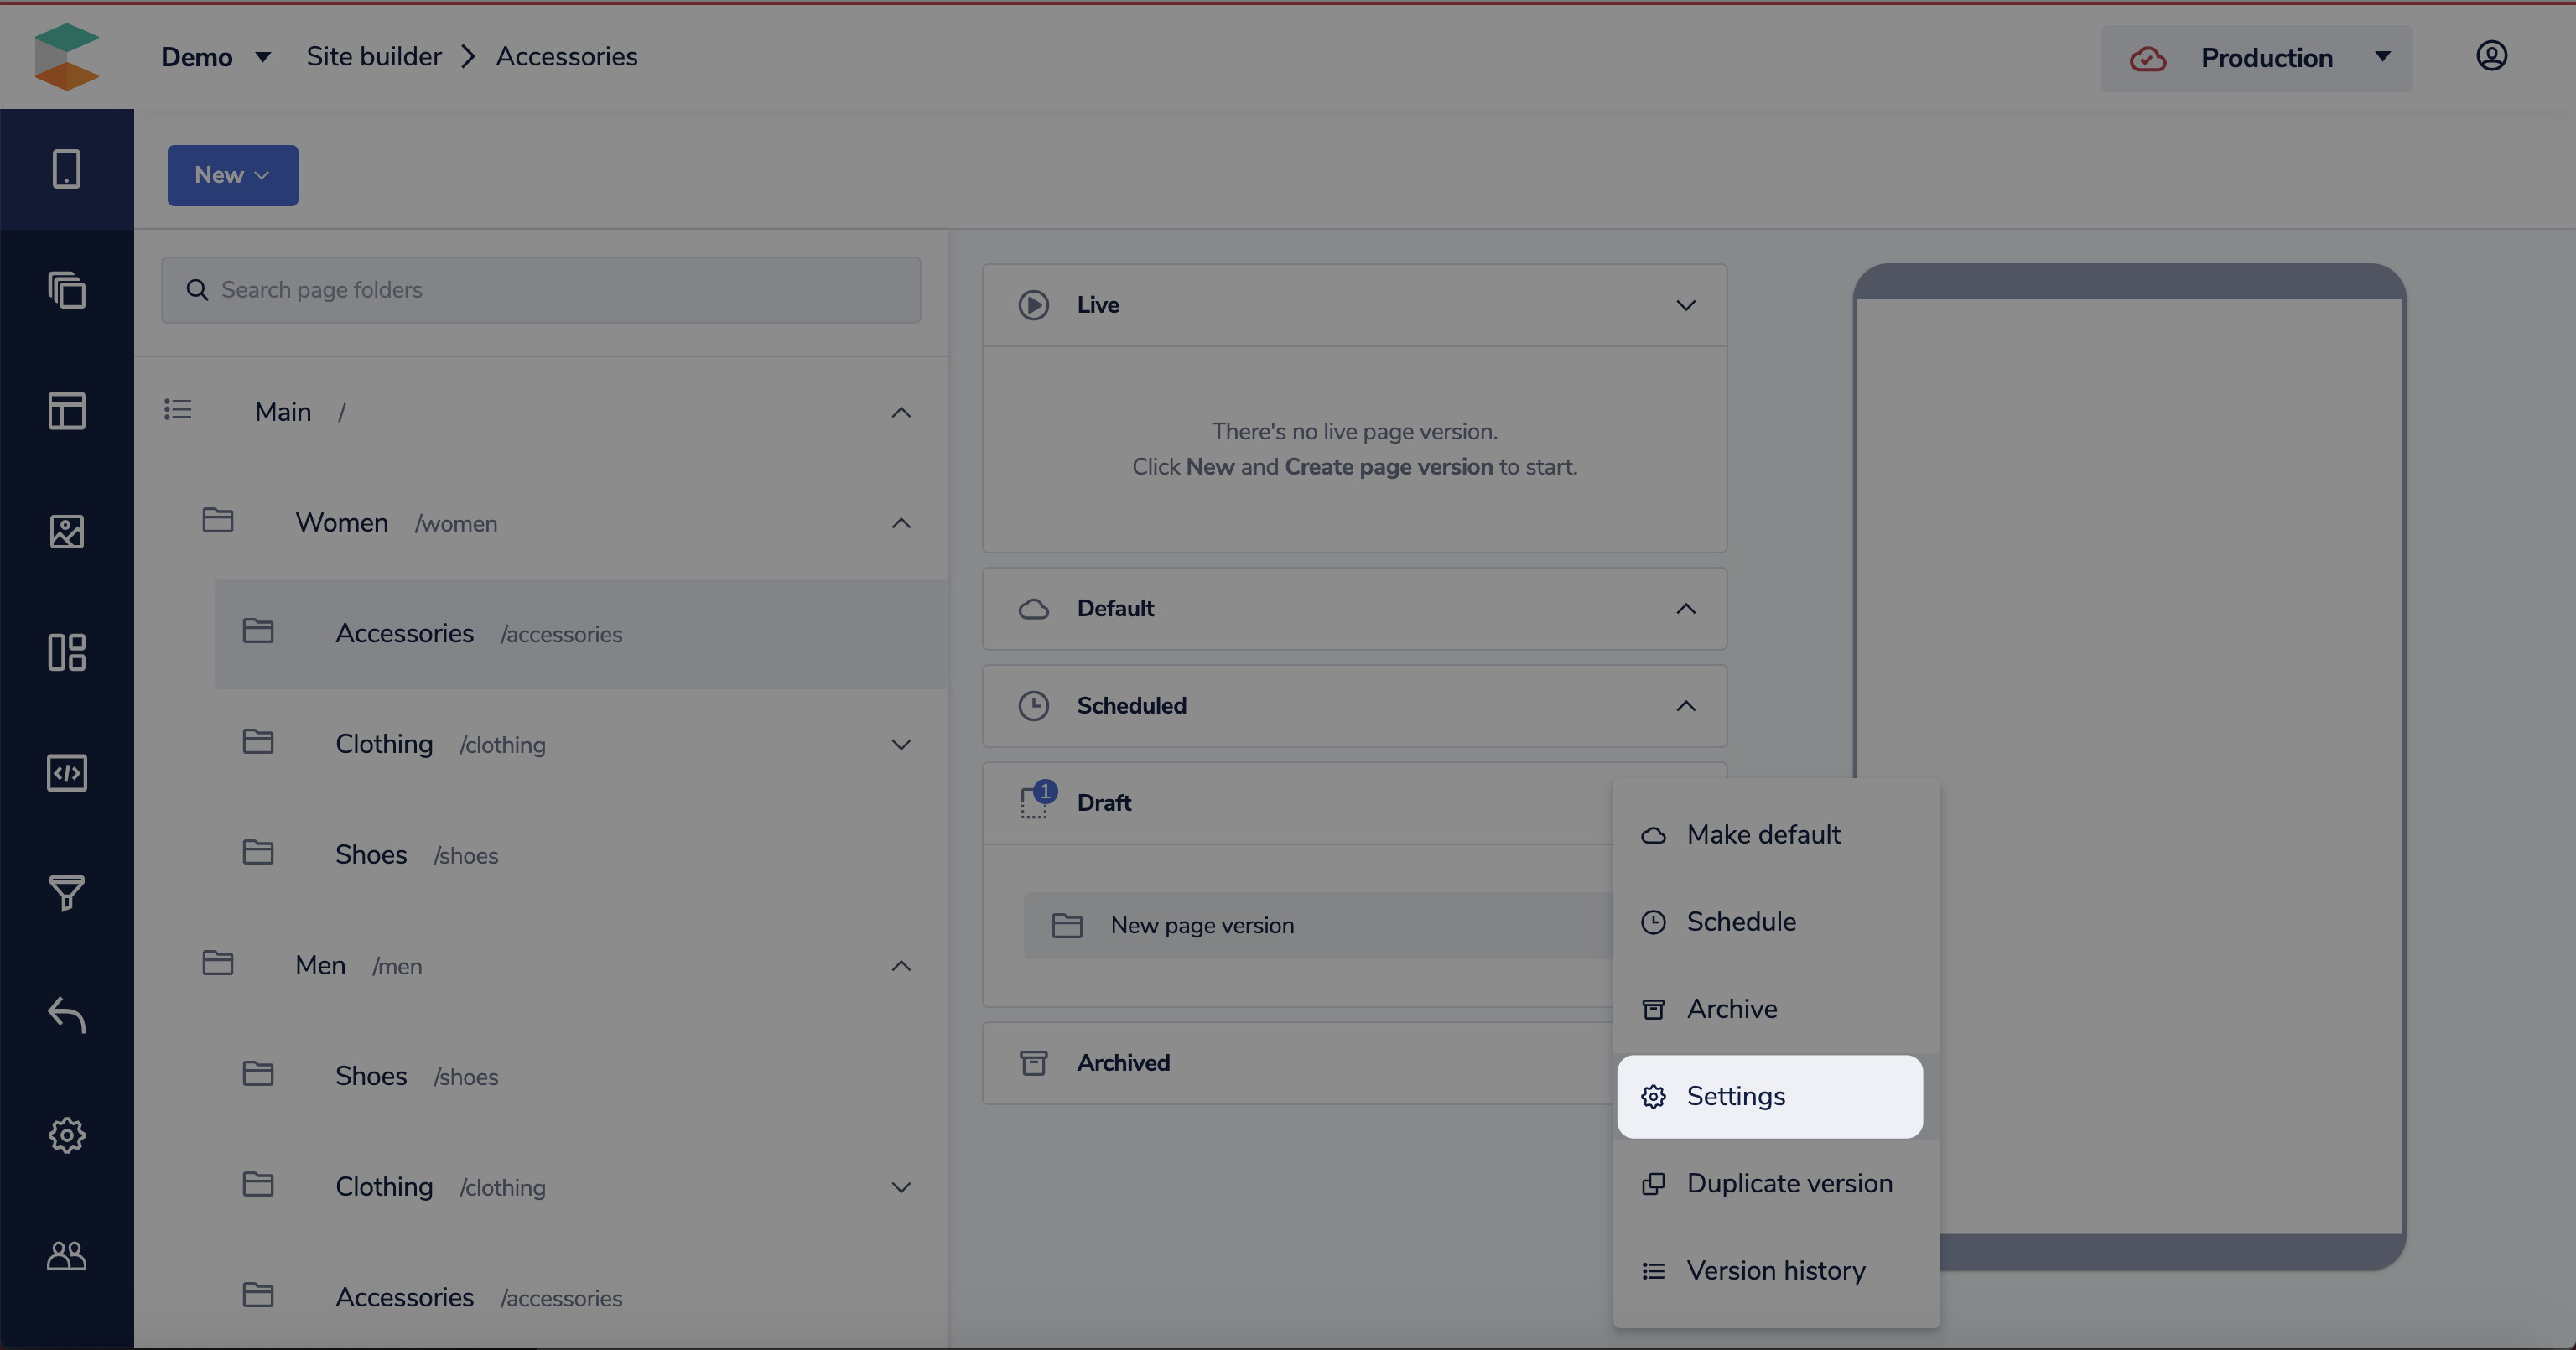2576x1350 pixels.
Task: Open the media image library icon
Action: tap(66, 531)
